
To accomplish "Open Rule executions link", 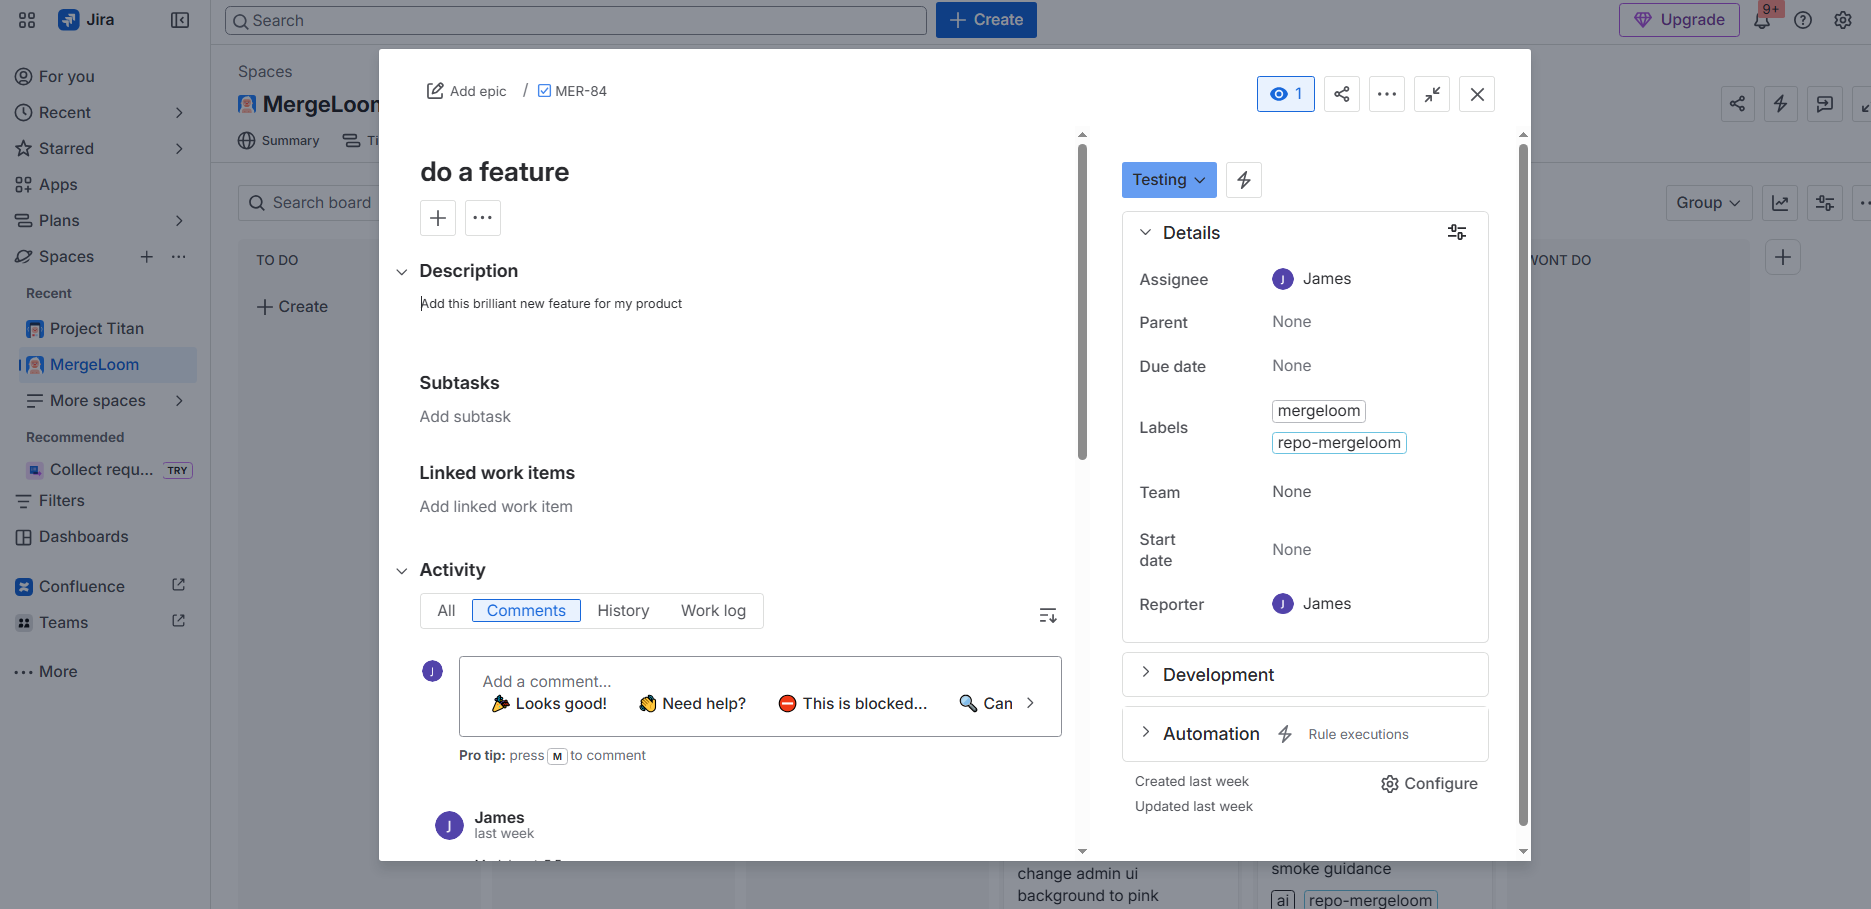I will (x=1358, y=734).
